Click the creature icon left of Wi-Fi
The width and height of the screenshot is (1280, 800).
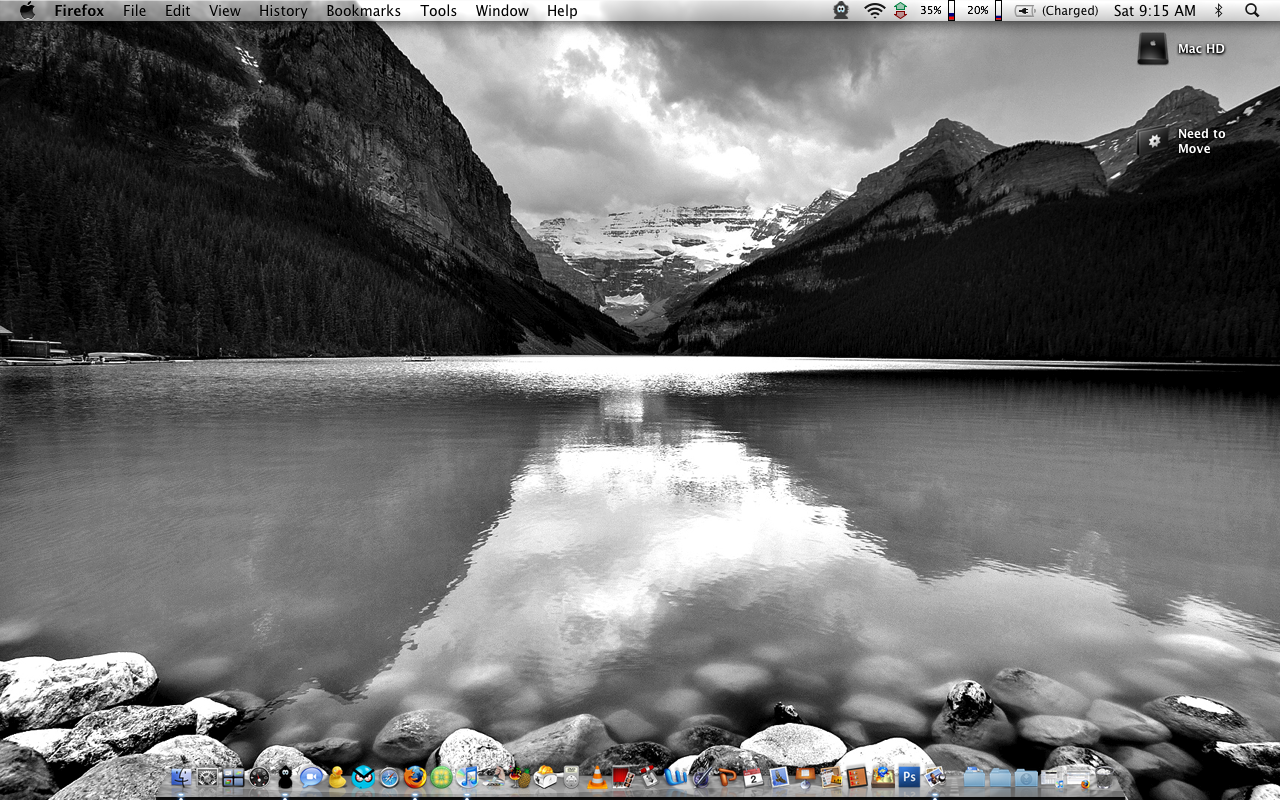click(x=841, y=10)
